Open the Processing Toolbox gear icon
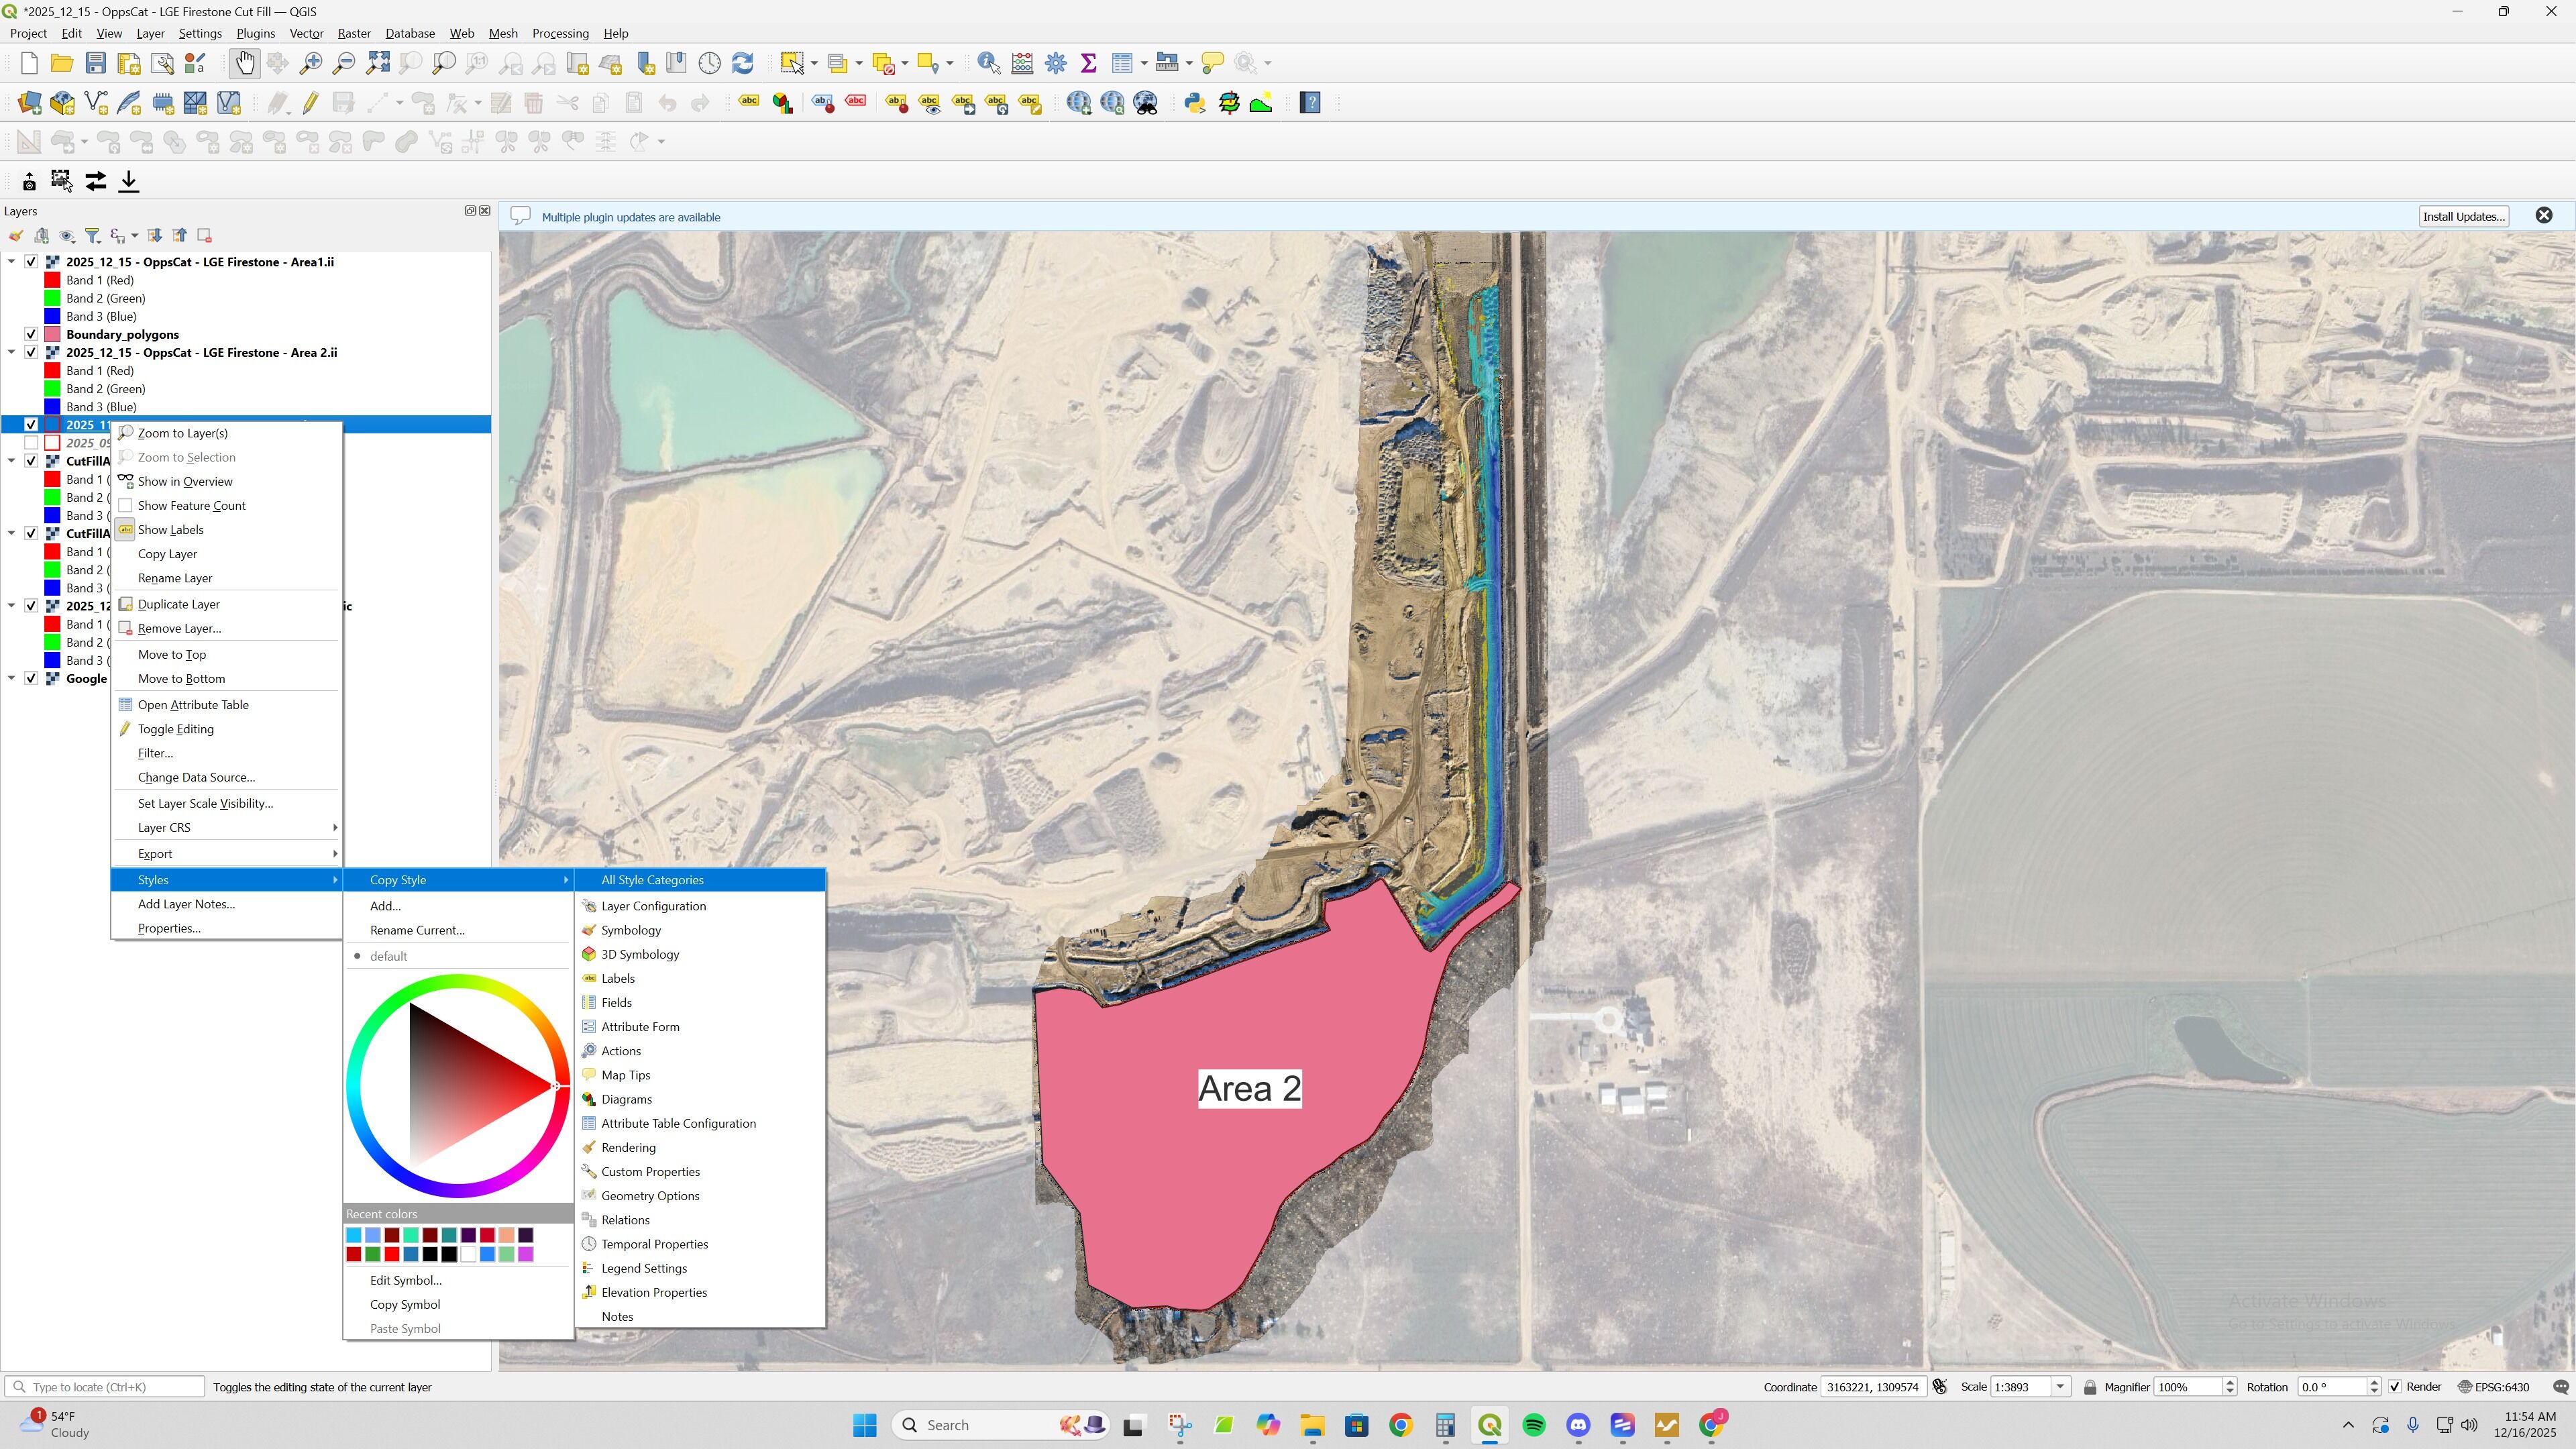2576x1449 pixels. pyautogui.click(x=1056, y=63)
